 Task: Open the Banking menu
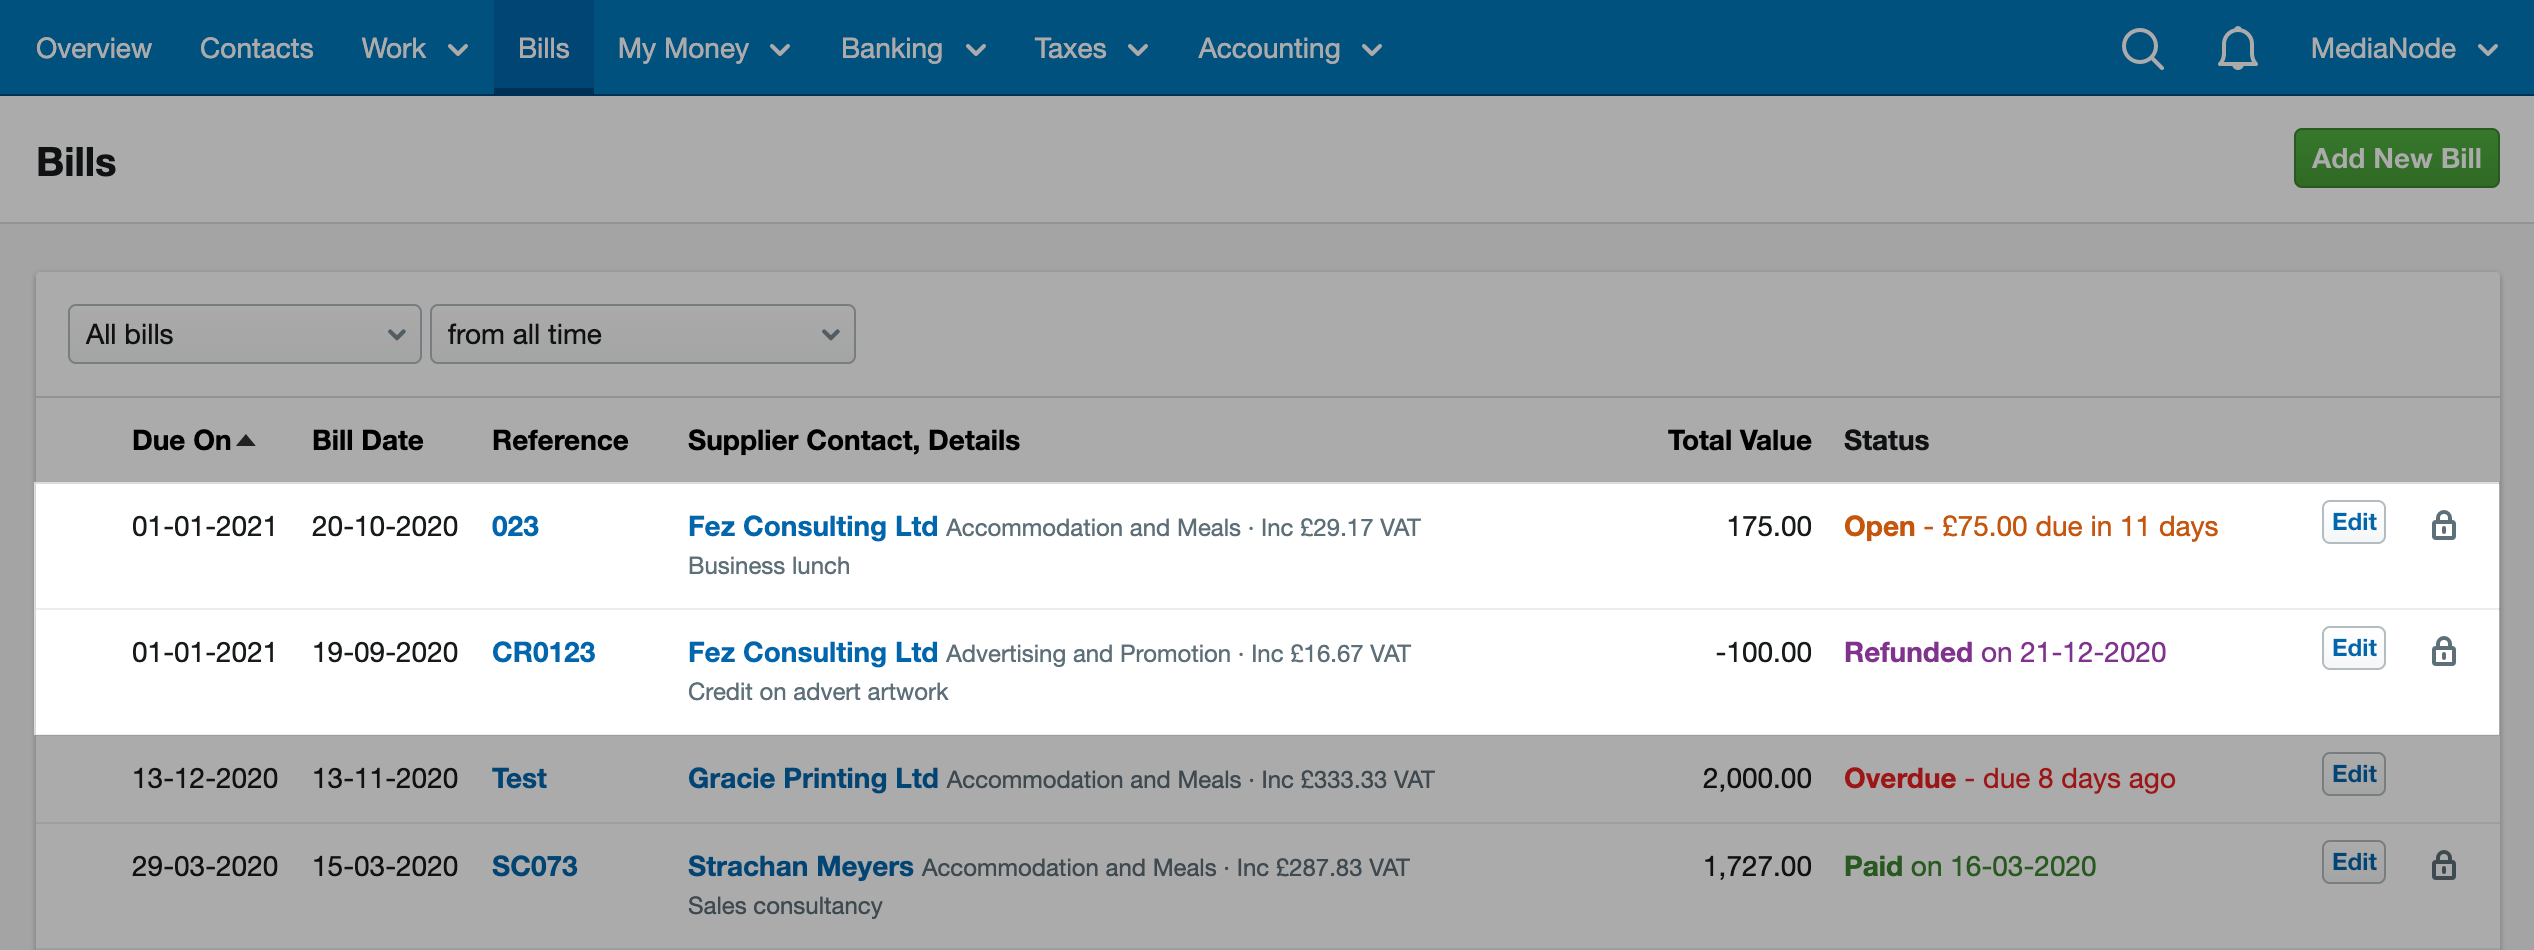(x=911, y=48)
